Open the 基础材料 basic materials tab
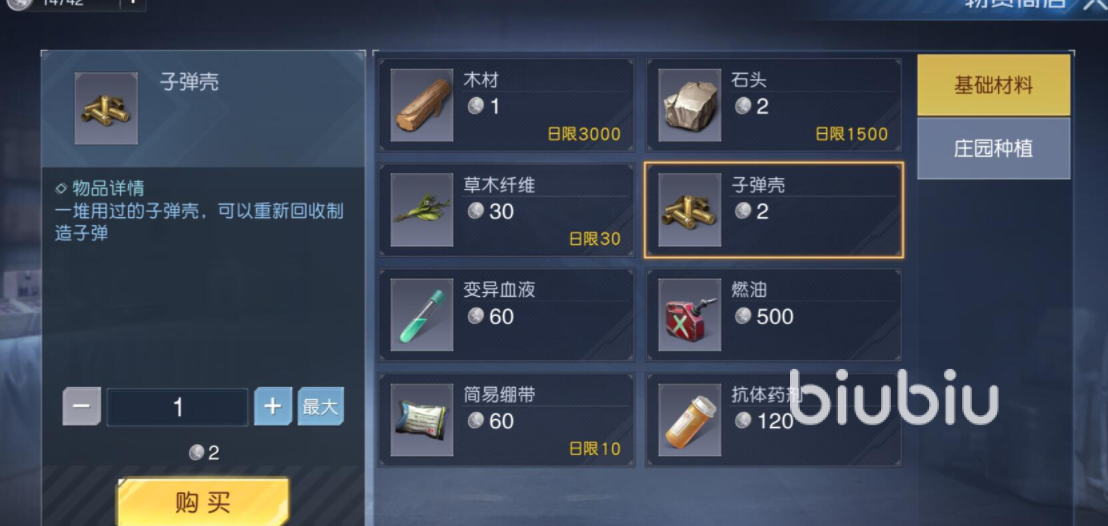Screen dimensions: 1108x526 (x=994, y=86)
